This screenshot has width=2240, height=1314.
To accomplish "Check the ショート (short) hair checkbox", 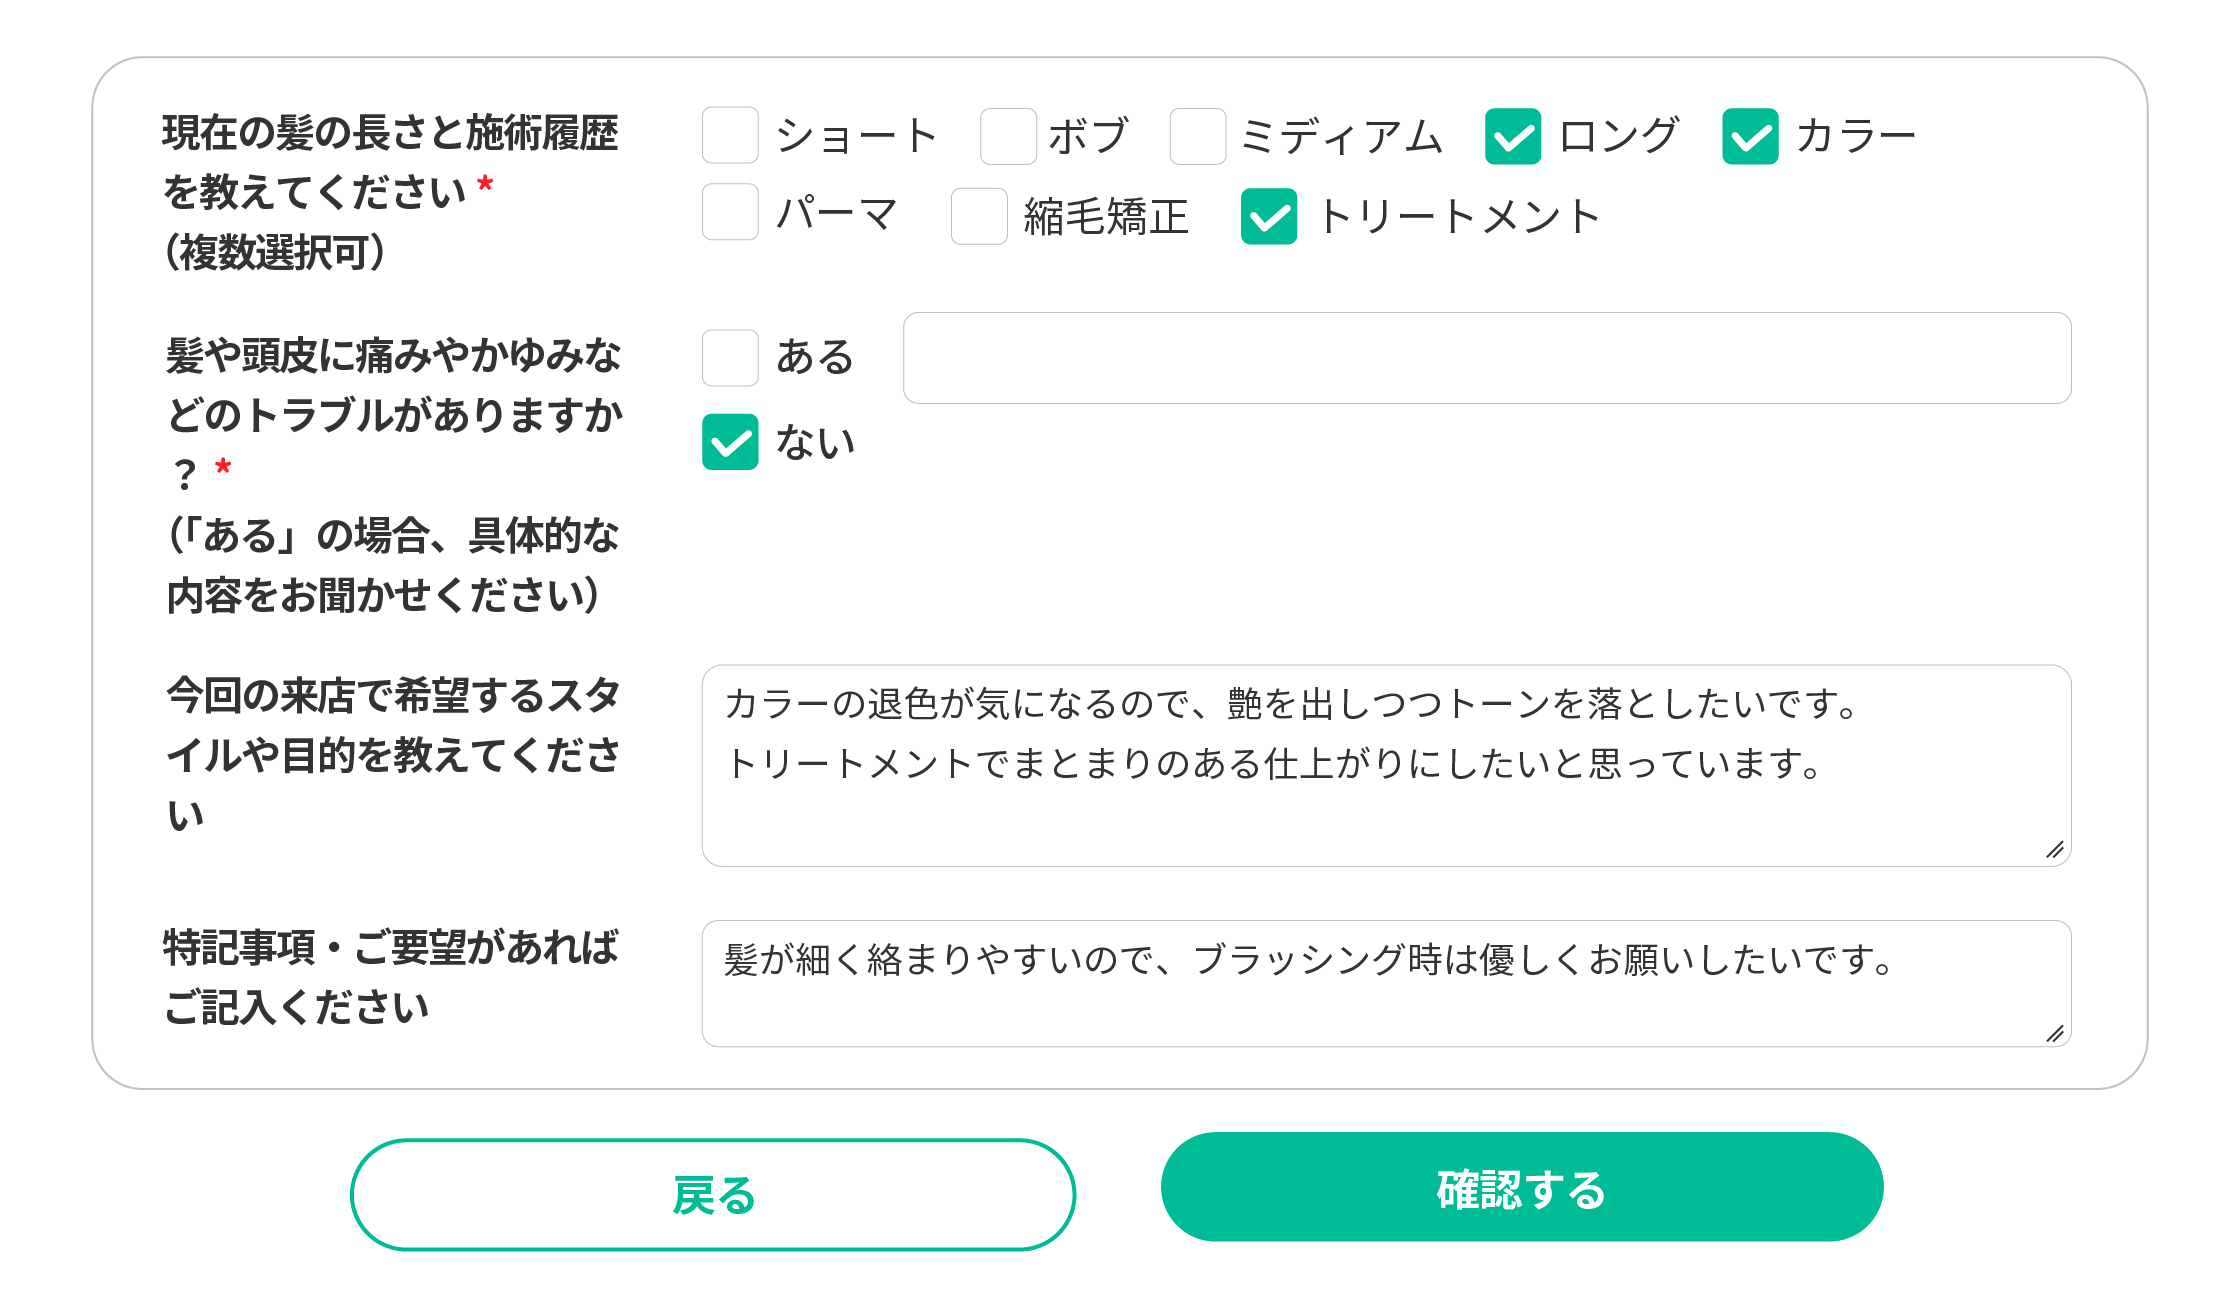I will [x=730, y=136].
